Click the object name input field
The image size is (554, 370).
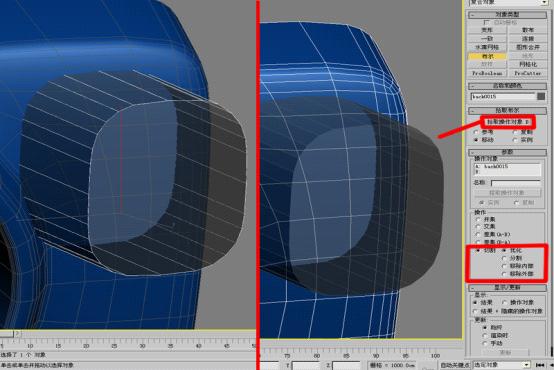point(503,96)
